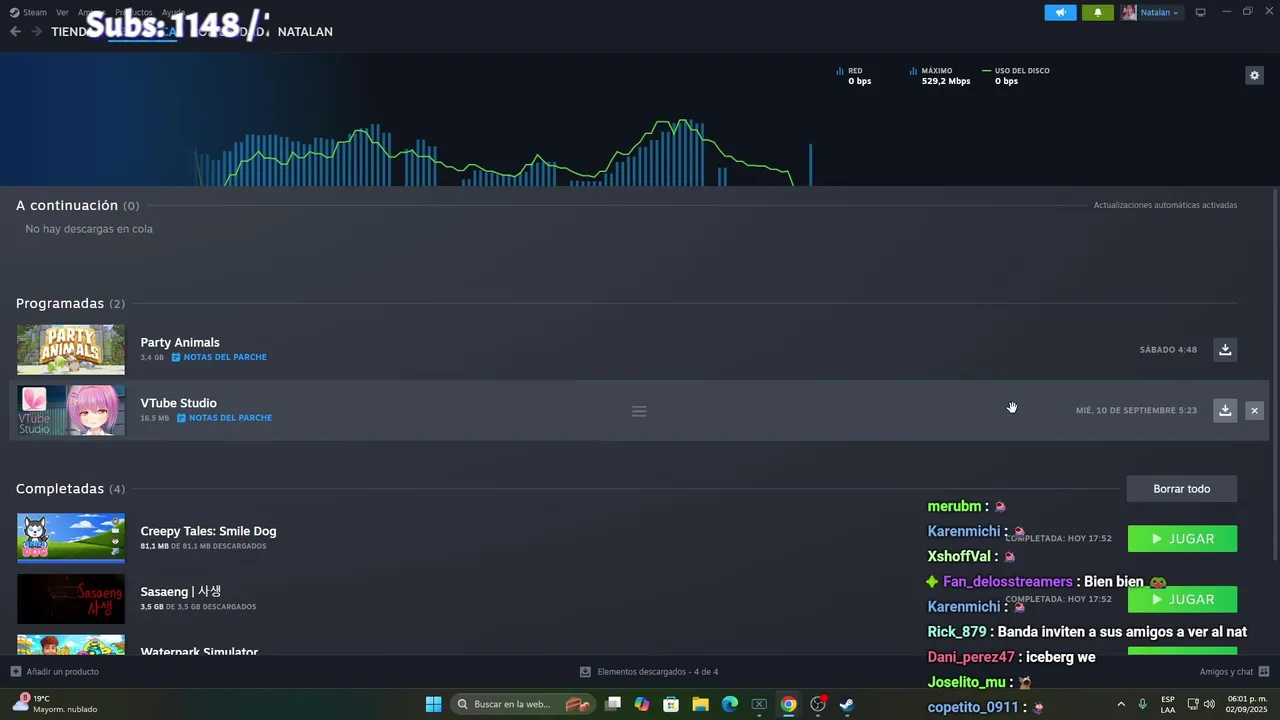
Task: Download VTube Studio update now
Action: pyautogui.click(x=1224, y=410)
